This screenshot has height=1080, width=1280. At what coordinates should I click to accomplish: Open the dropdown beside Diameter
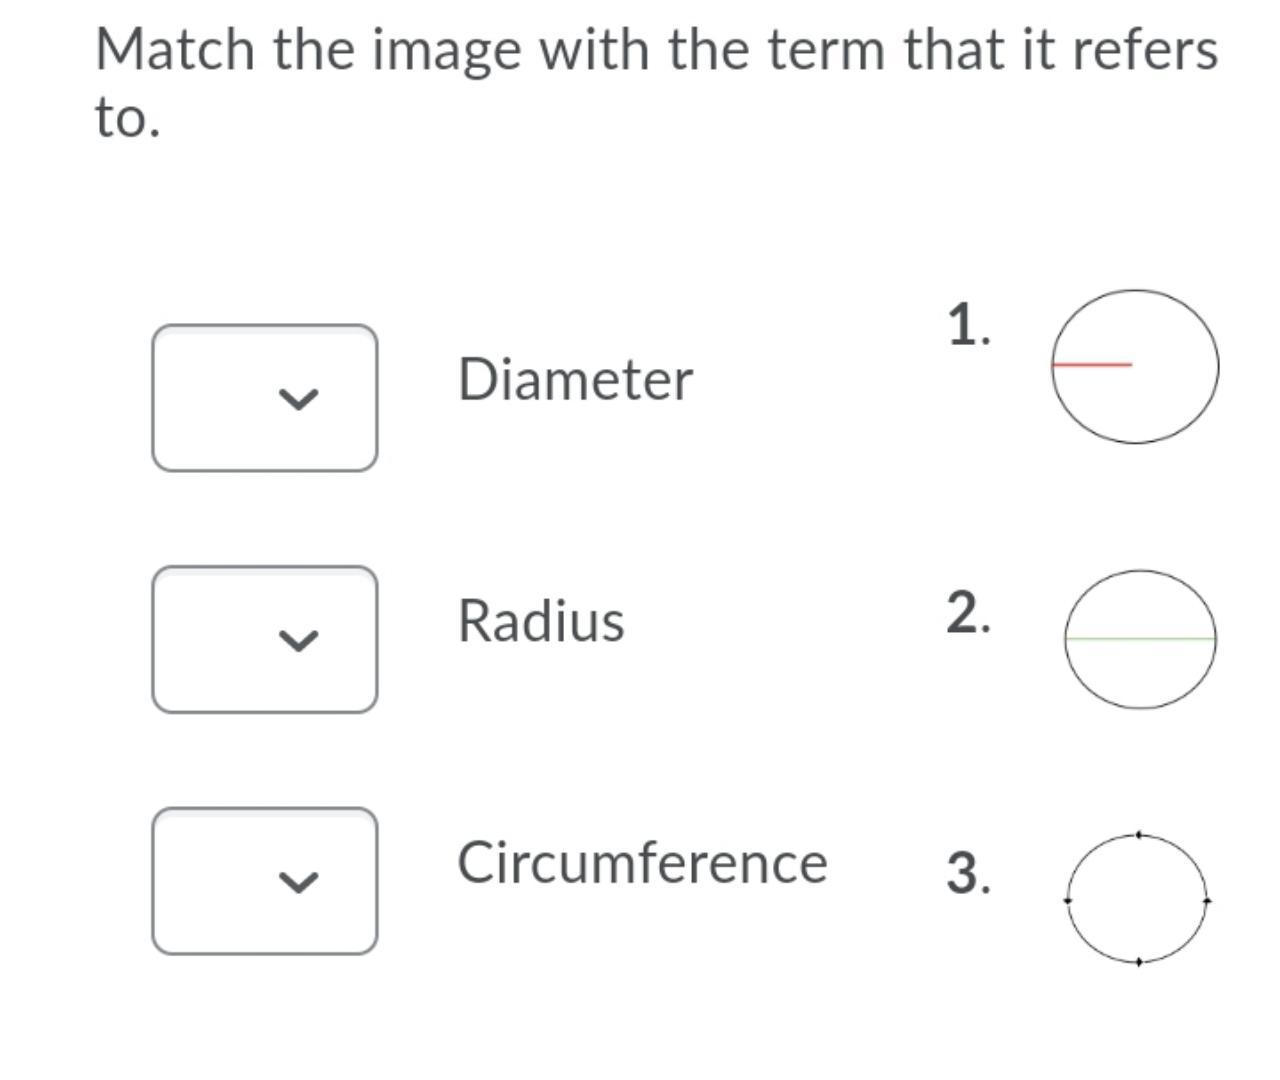point(265,398)
